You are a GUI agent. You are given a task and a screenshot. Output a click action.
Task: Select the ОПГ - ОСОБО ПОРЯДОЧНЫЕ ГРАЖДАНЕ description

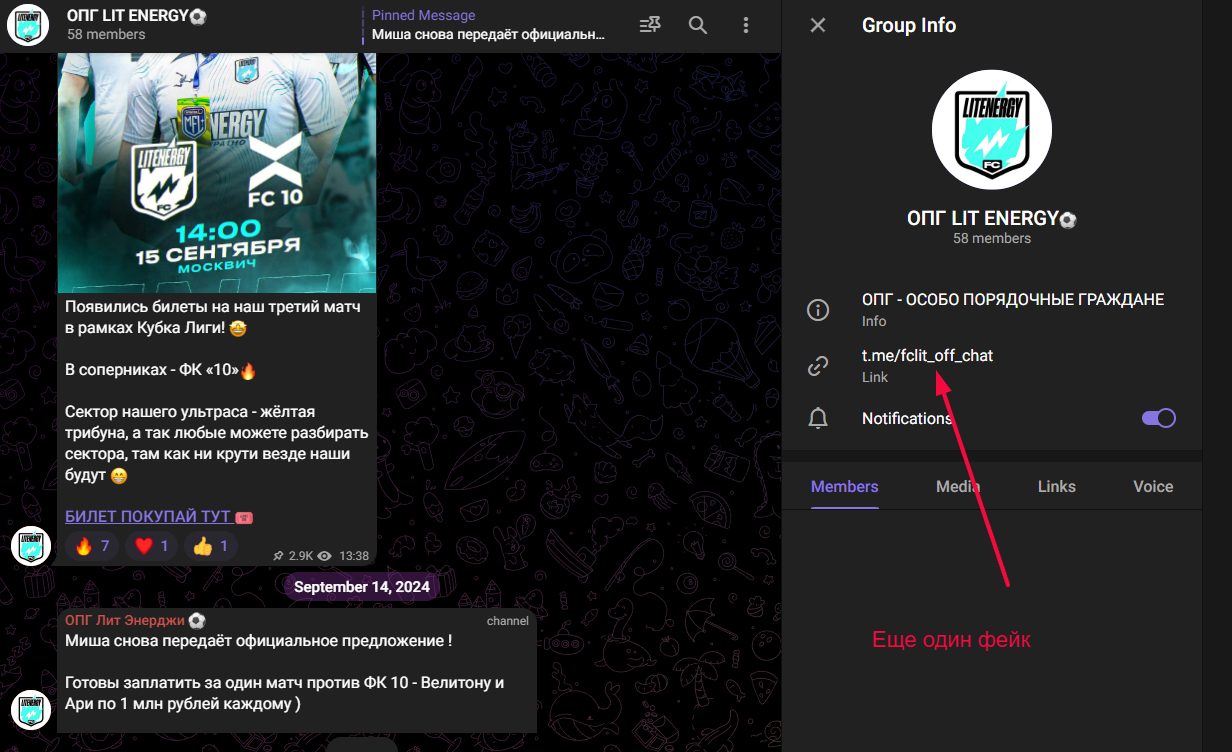(x=1013, y=300)
